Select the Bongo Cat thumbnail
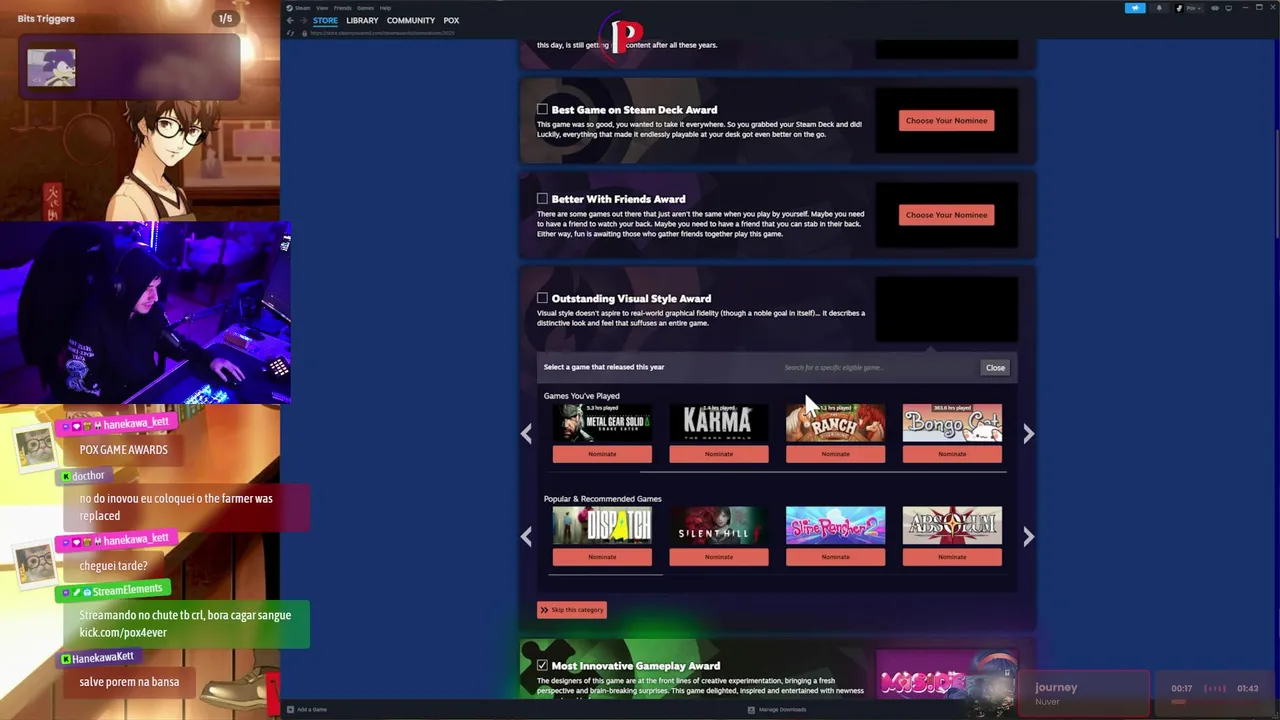This screenshot has width=1280, height=720. coord(952,423)
